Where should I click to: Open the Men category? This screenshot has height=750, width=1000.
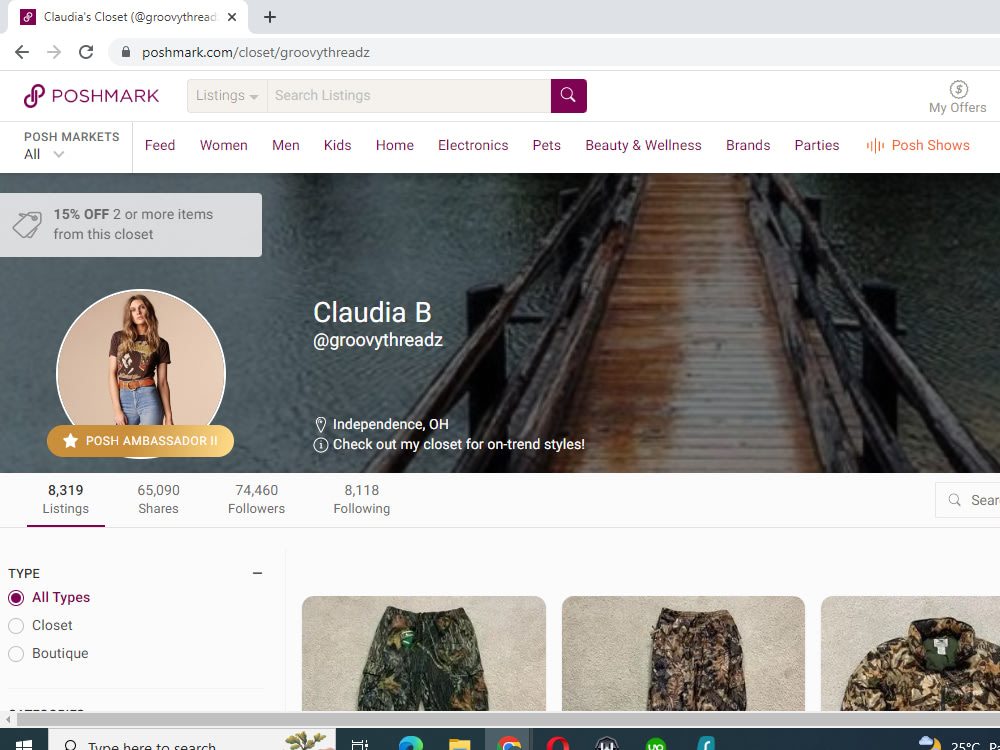click(x=286, y=145)
